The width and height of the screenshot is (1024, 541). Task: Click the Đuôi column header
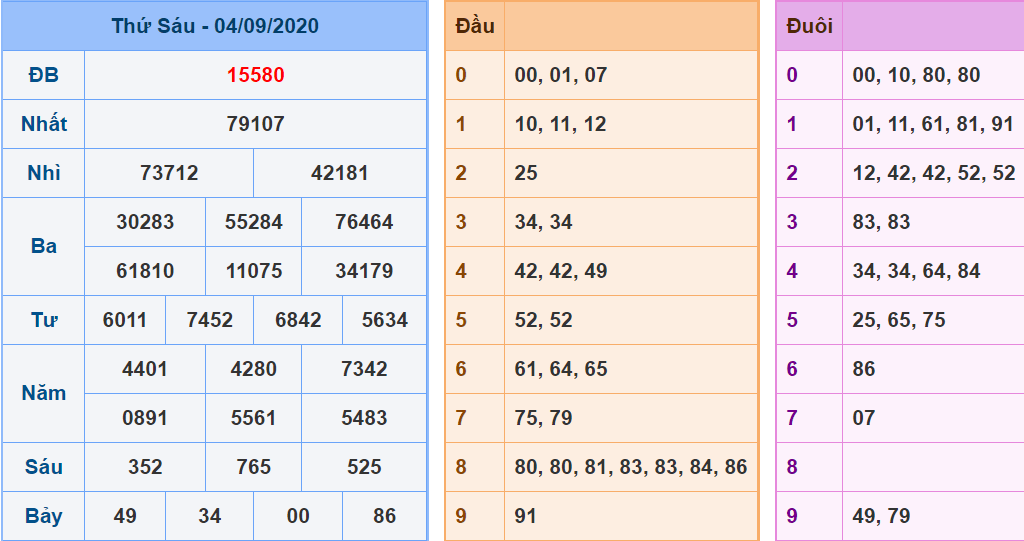pyautogui.click(x=809, y=26)
